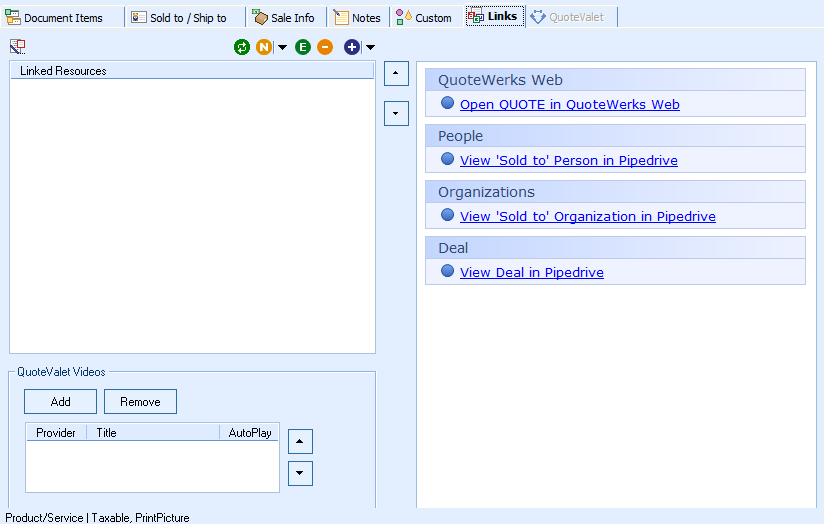Image resolution: width=824 pixels, height=524 pixels.
Task: Move video down in QuoteValet Videos list
Action: coord(300,474)
